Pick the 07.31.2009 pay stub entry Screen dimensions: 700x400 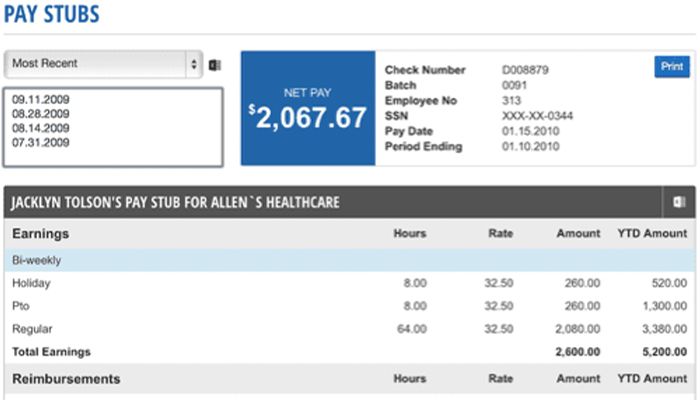tap(40, 143)
